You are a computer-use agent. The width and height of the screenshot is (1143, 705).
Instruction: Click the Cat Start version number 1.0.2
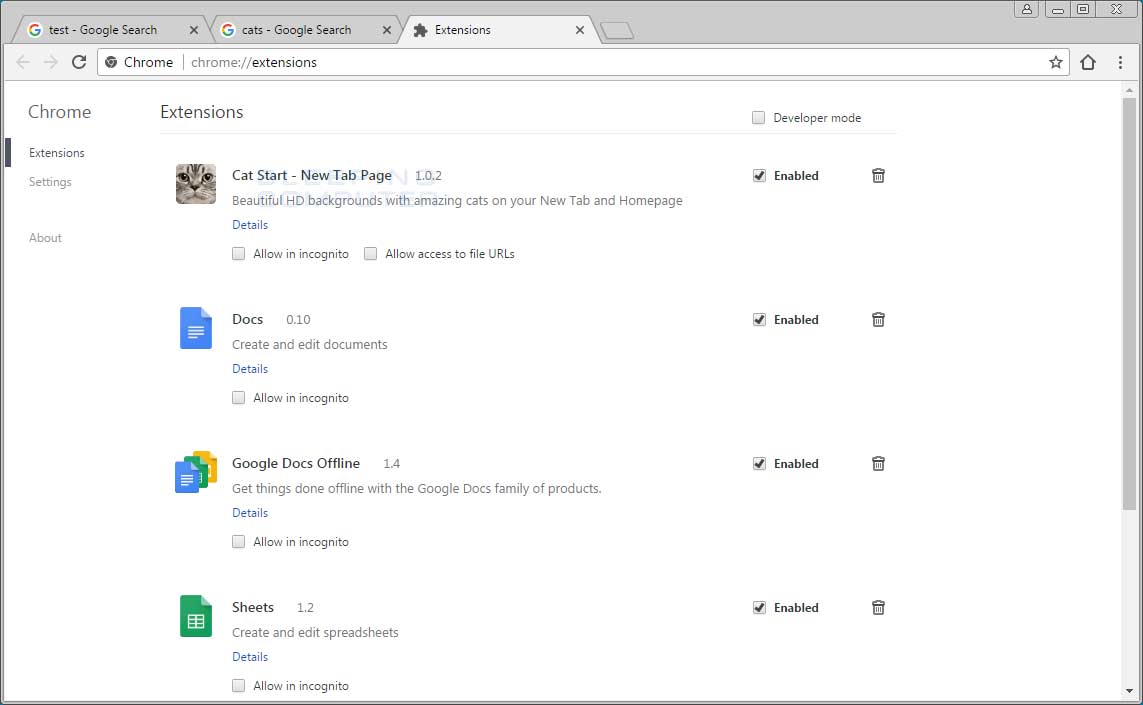pyautogui.click(x=429, y=176)
